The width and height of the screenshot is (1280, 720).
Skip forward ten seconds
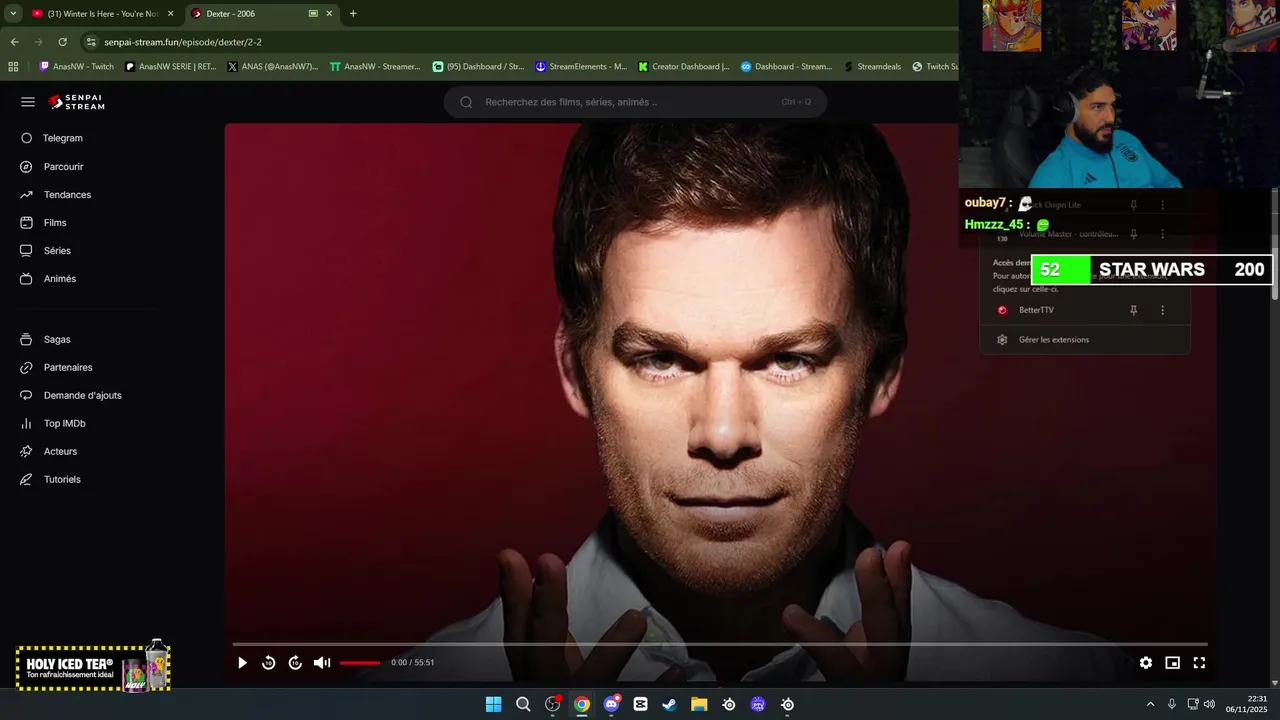click(295, 663)
